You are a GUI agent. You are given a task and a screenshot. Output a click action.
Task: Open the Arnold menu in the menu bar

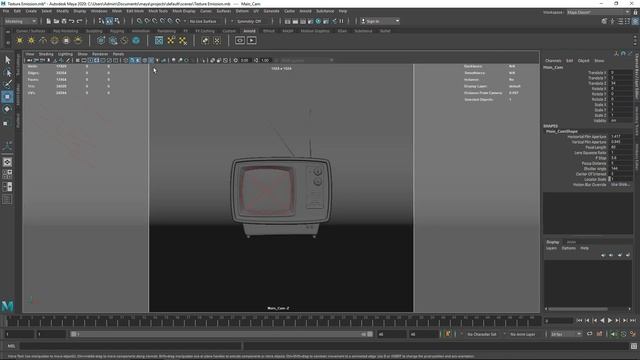coord(305,11)
